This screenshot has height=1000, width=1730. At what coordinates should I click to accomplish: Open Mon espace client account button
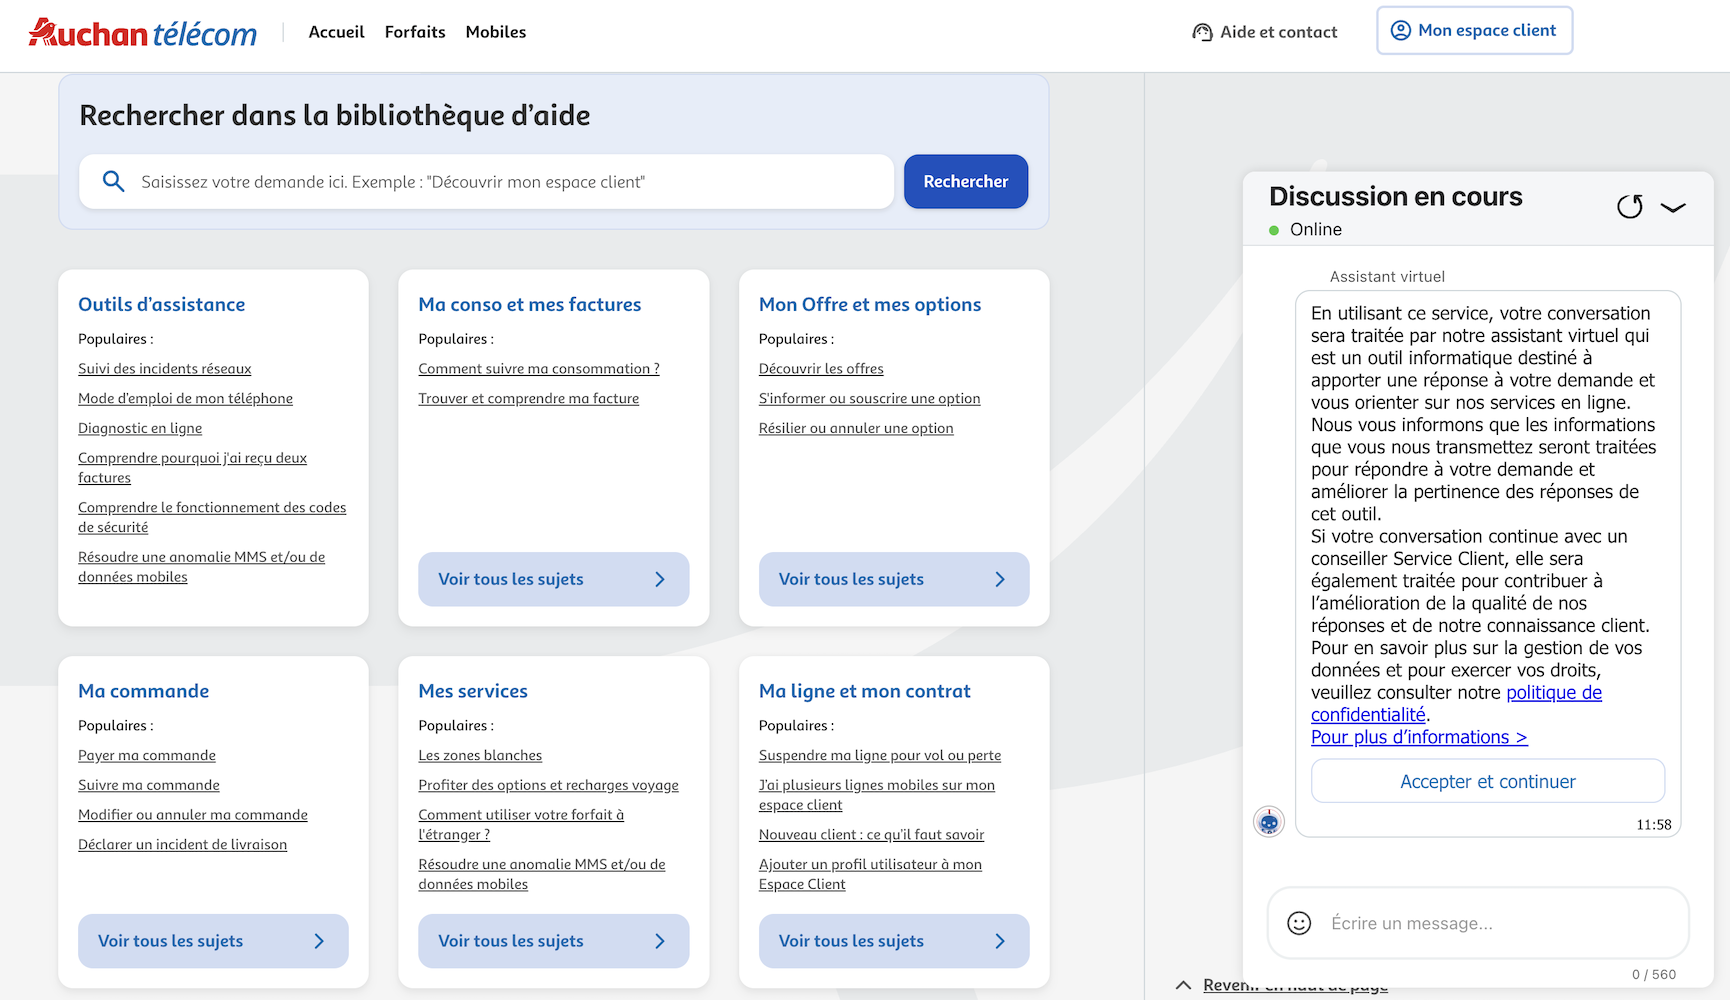coord(1474,31)
